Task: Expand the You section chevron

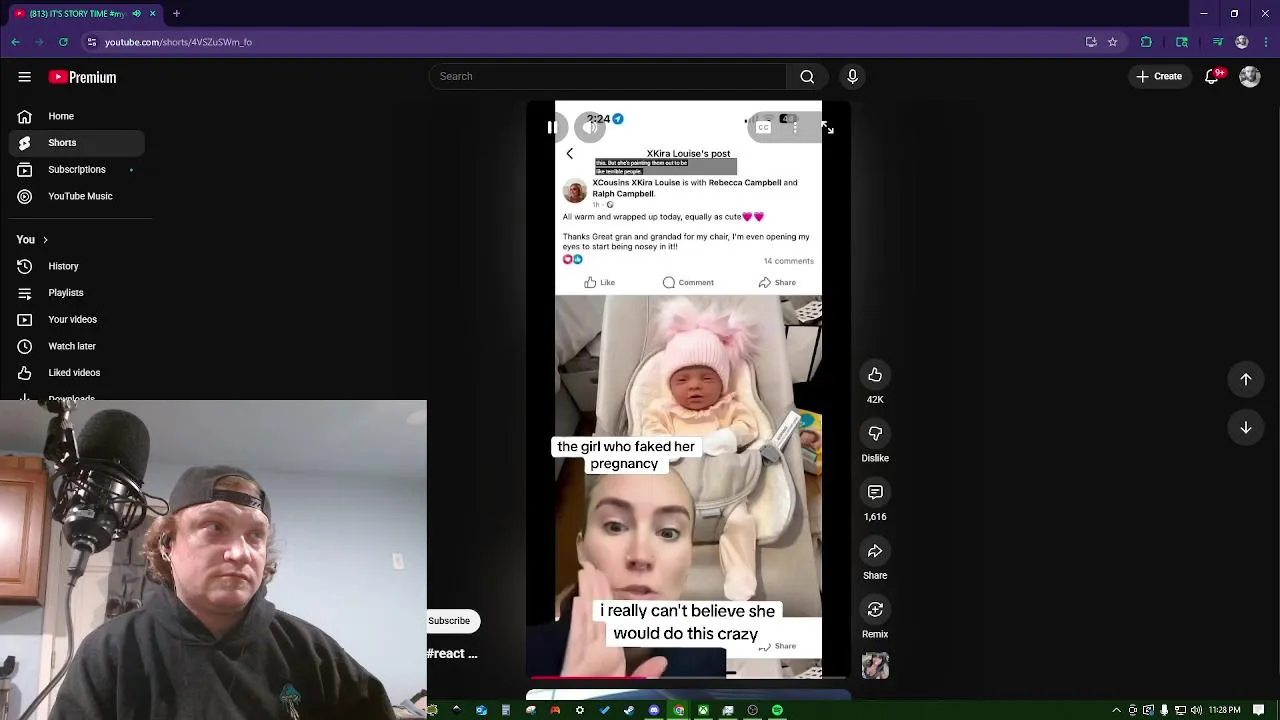Action: coord(45,240)
